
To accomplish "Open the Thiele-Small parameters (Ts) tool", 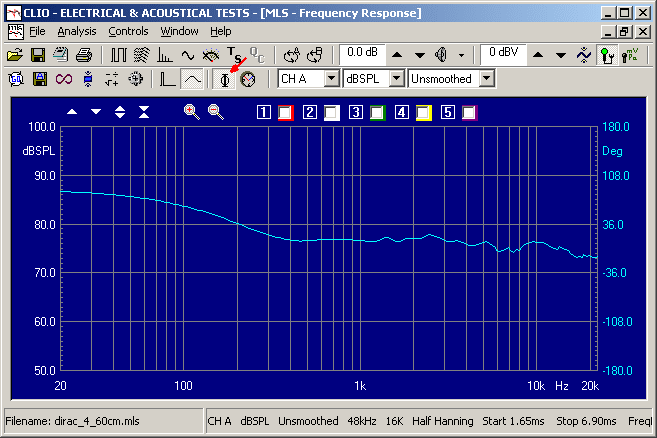I will click(x=233, y=54).
